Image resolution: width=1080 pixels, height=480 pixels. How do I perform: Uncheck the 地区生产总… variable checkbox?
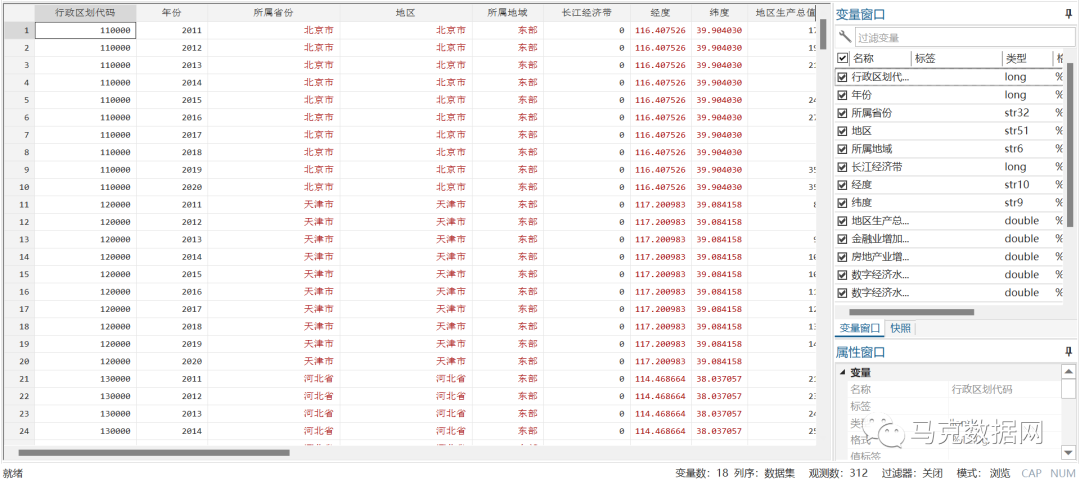coord(842,221)
